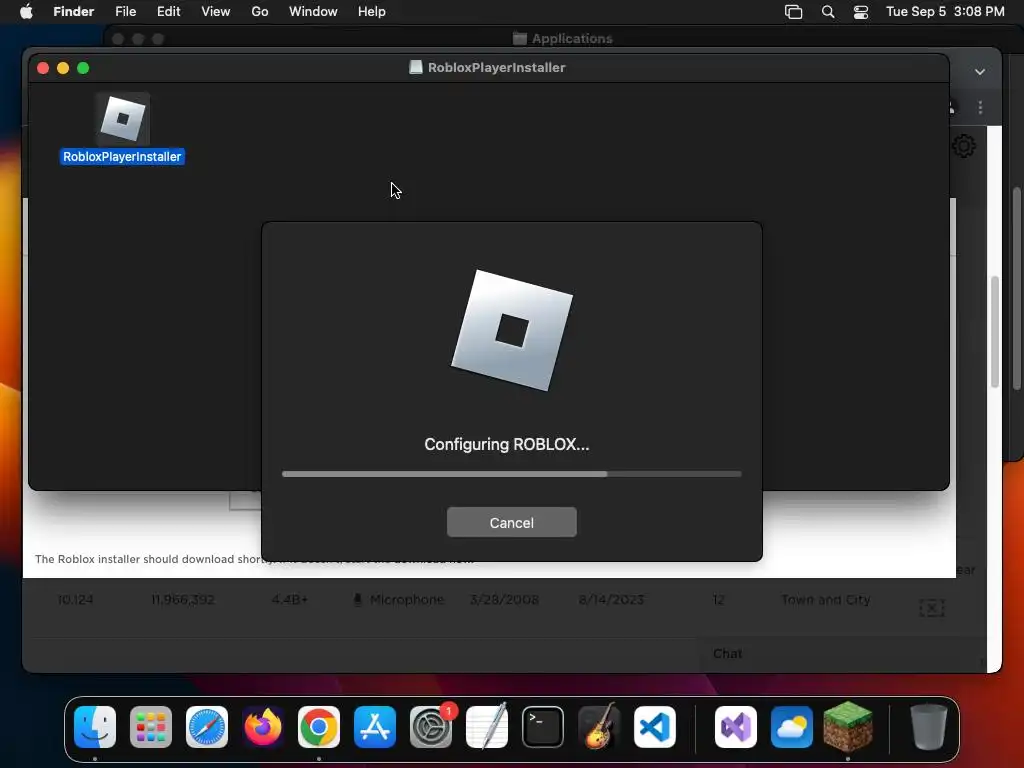Click the 3/28/2008 created date

point(505,600)
